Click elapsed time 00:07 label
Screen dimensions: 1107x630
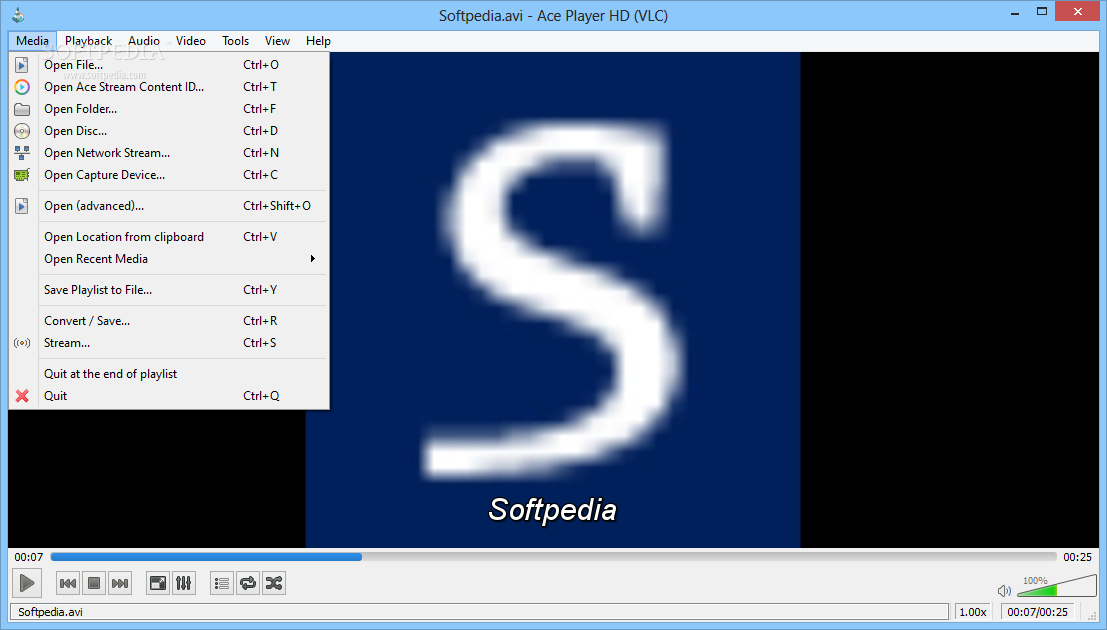pos(29,557)
